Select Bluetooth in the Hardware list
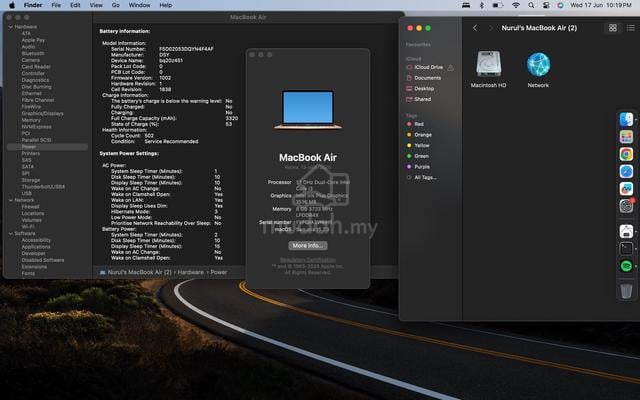 point(33,53)
